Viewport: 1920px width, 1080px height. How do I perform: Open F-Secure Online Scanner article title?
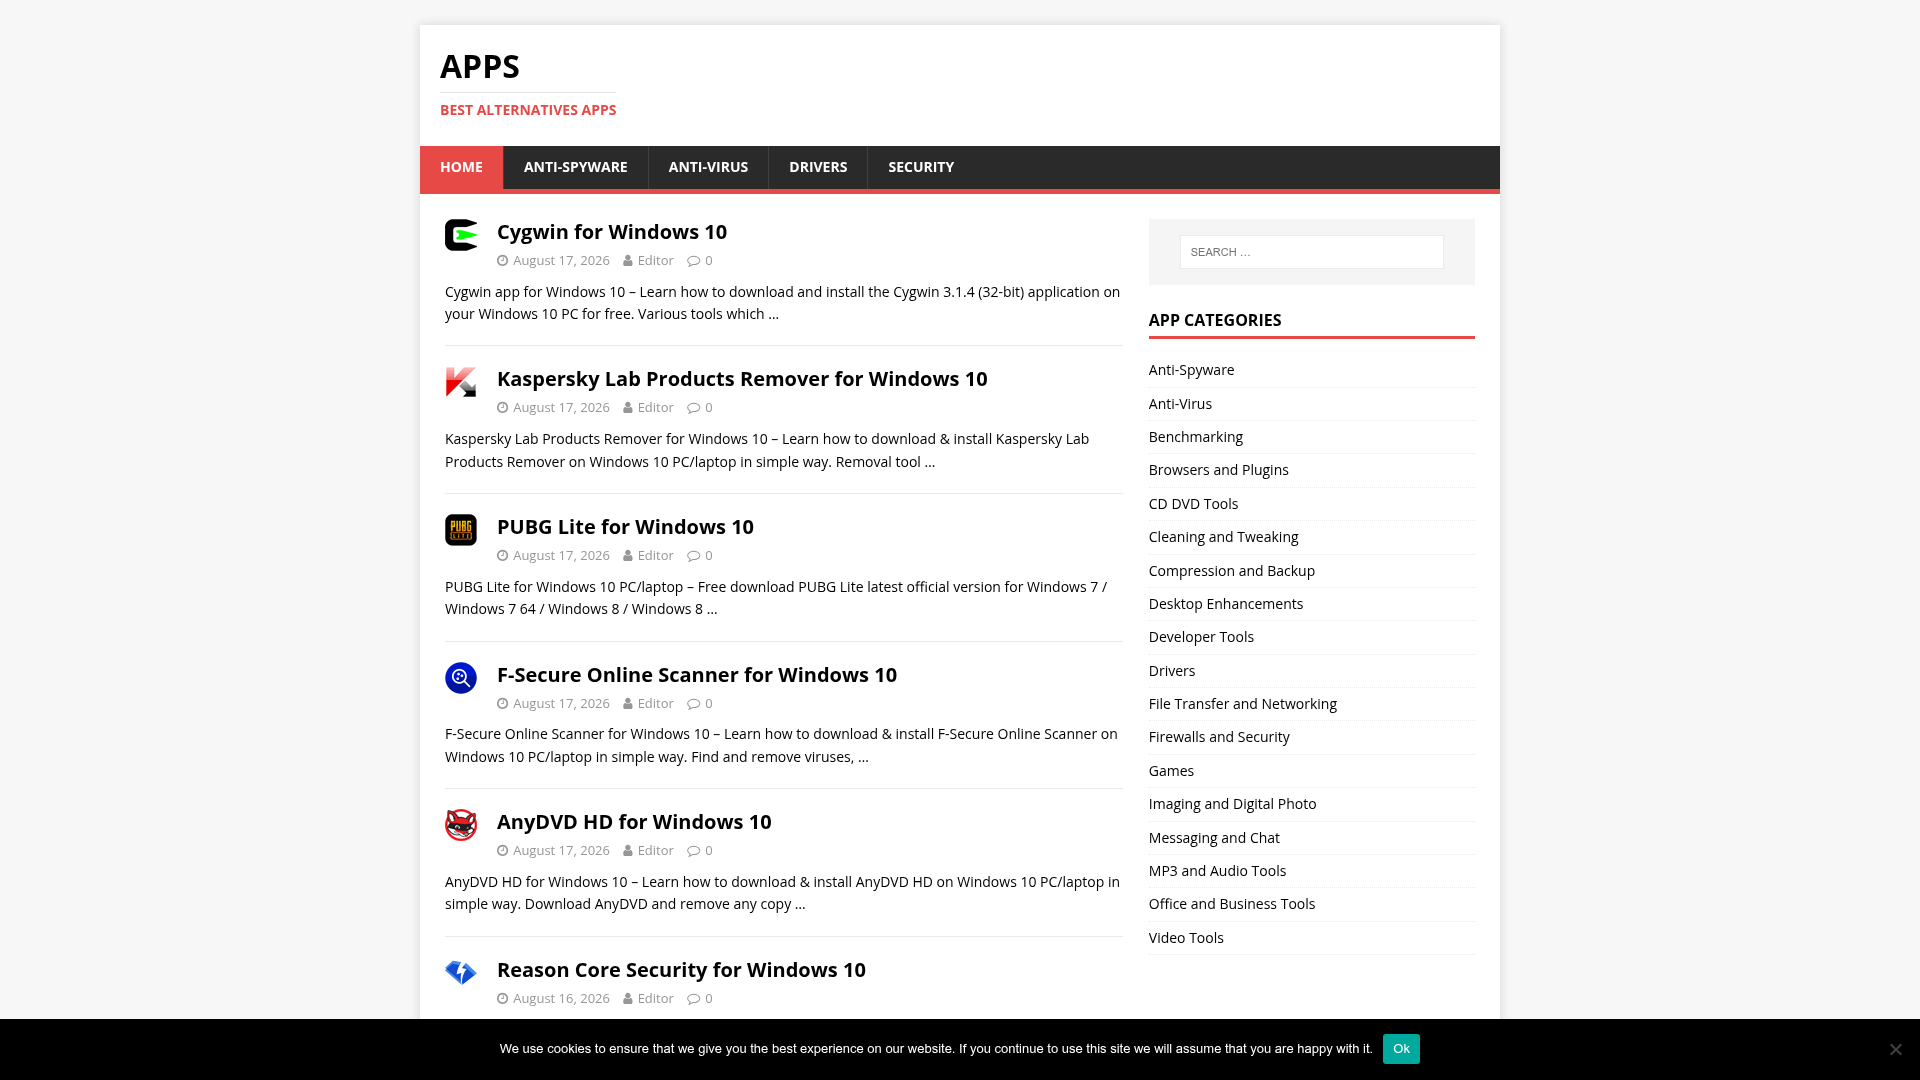coord(697,675)
